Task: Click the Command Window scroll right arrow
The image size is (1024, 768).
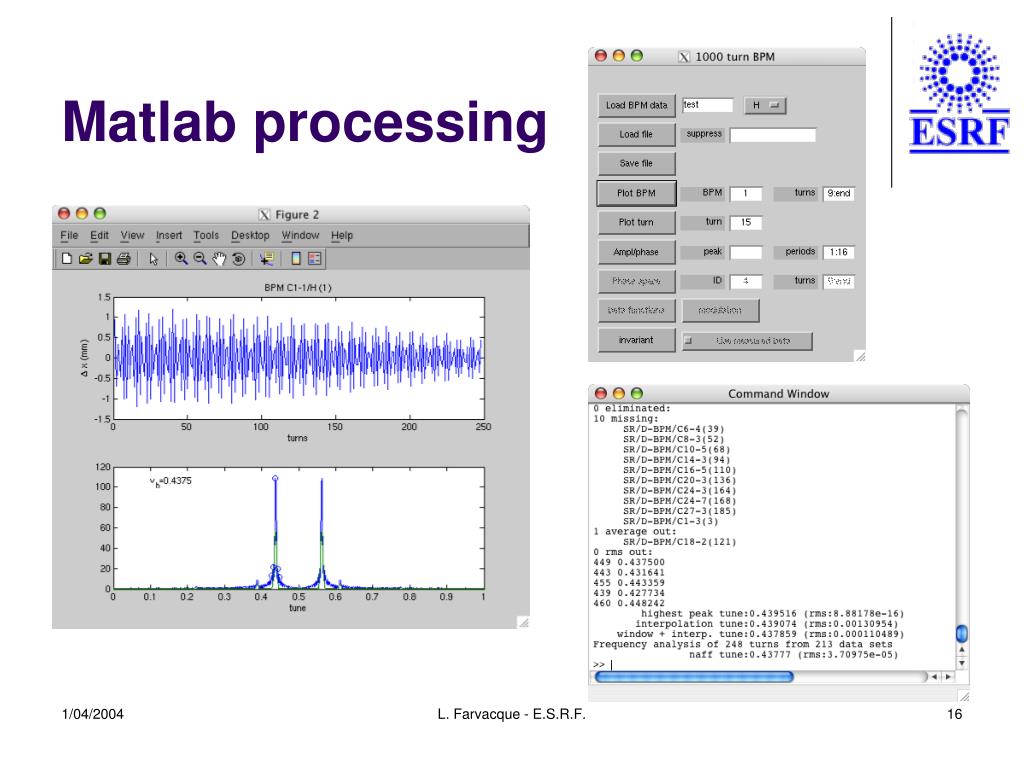Action: pyautogui.click(x=948, y=677)
